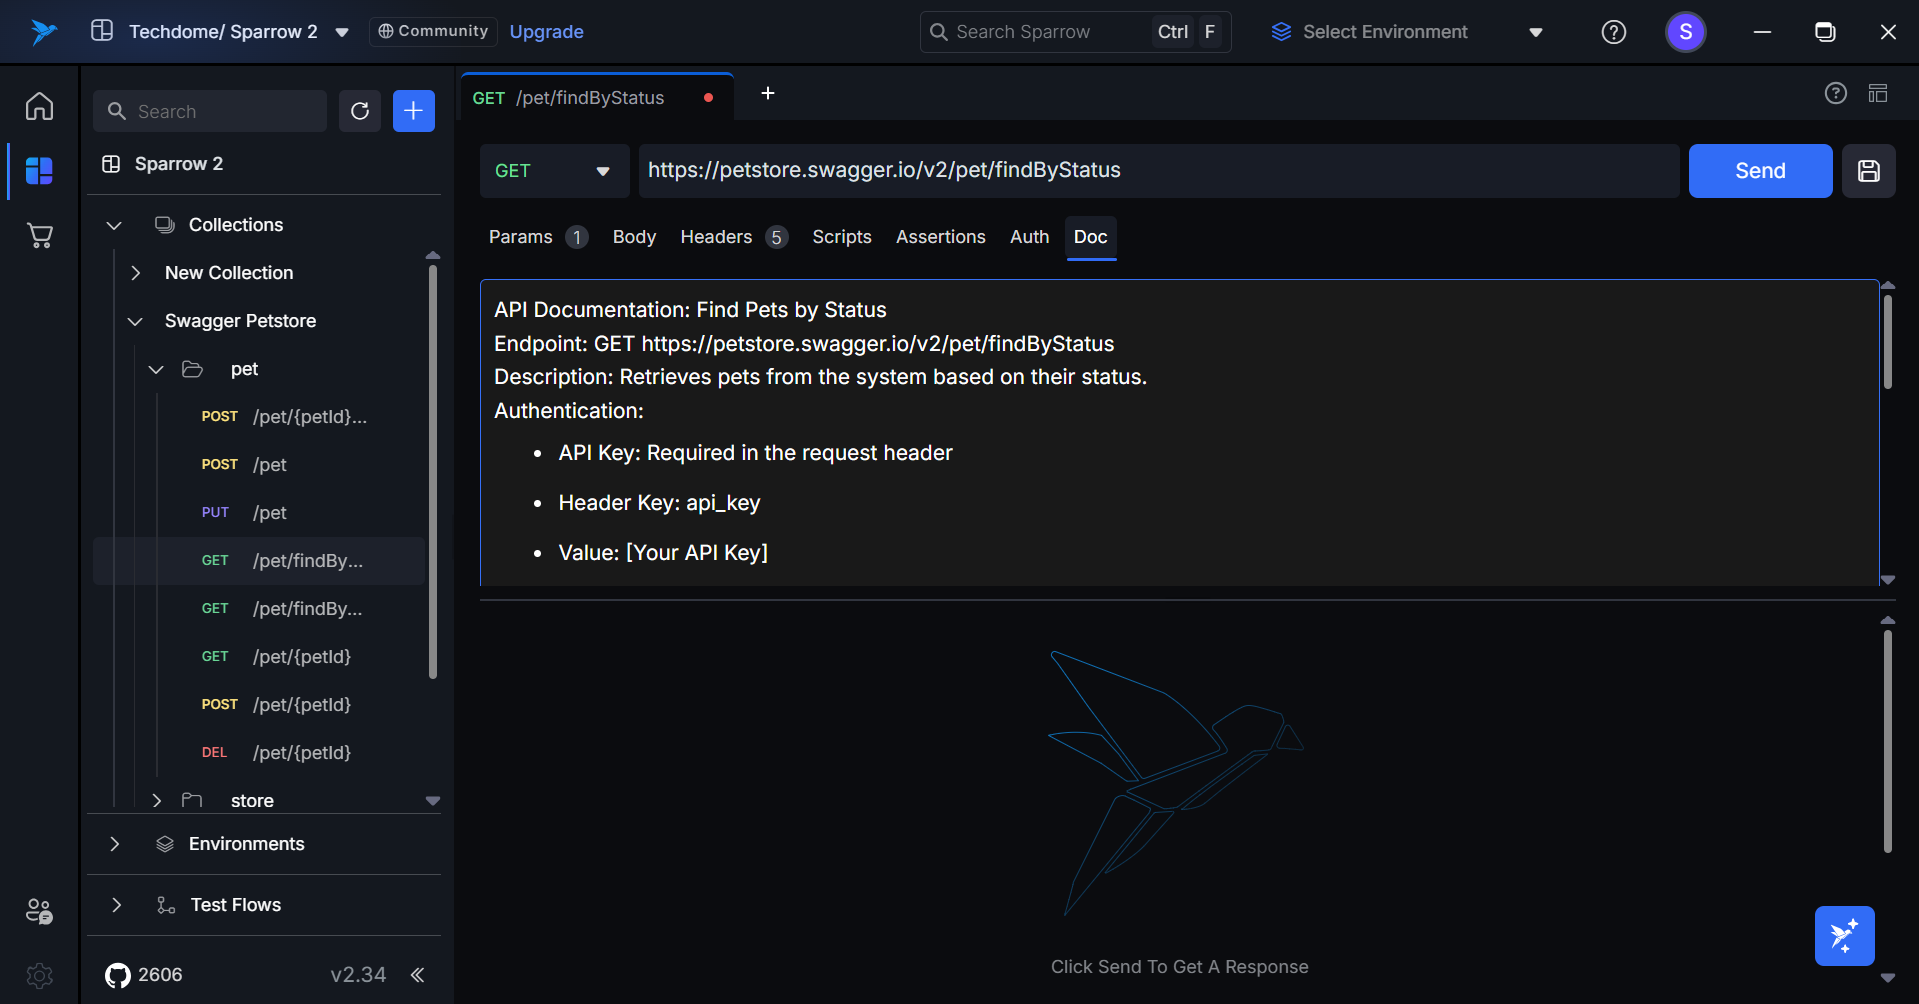The image size is (1919, 1004).
Task: Collapse the sidebar with double-chevron icon
Action: 418,975
